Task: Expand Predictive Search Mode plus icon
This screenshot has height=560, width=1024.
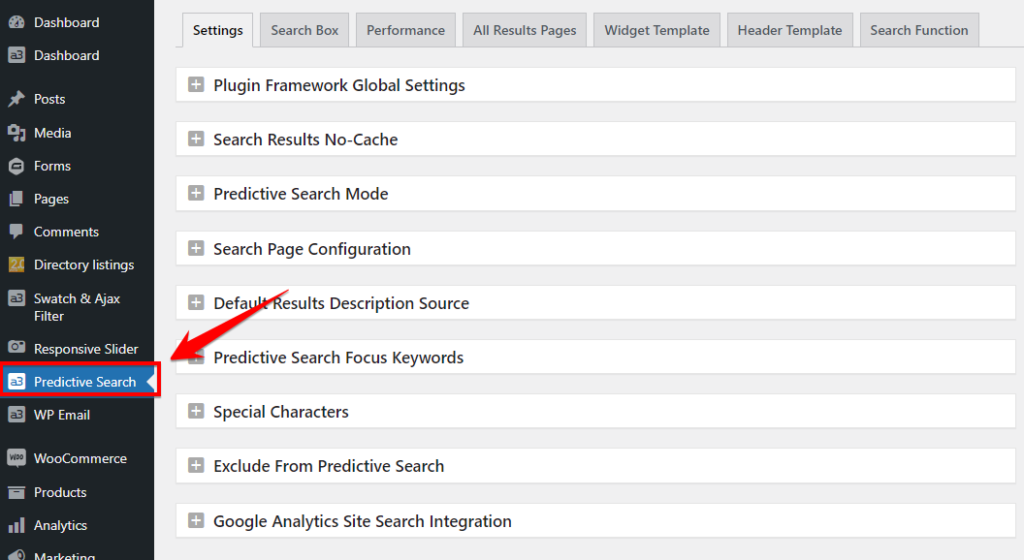Action: click(x=196, y=193)
